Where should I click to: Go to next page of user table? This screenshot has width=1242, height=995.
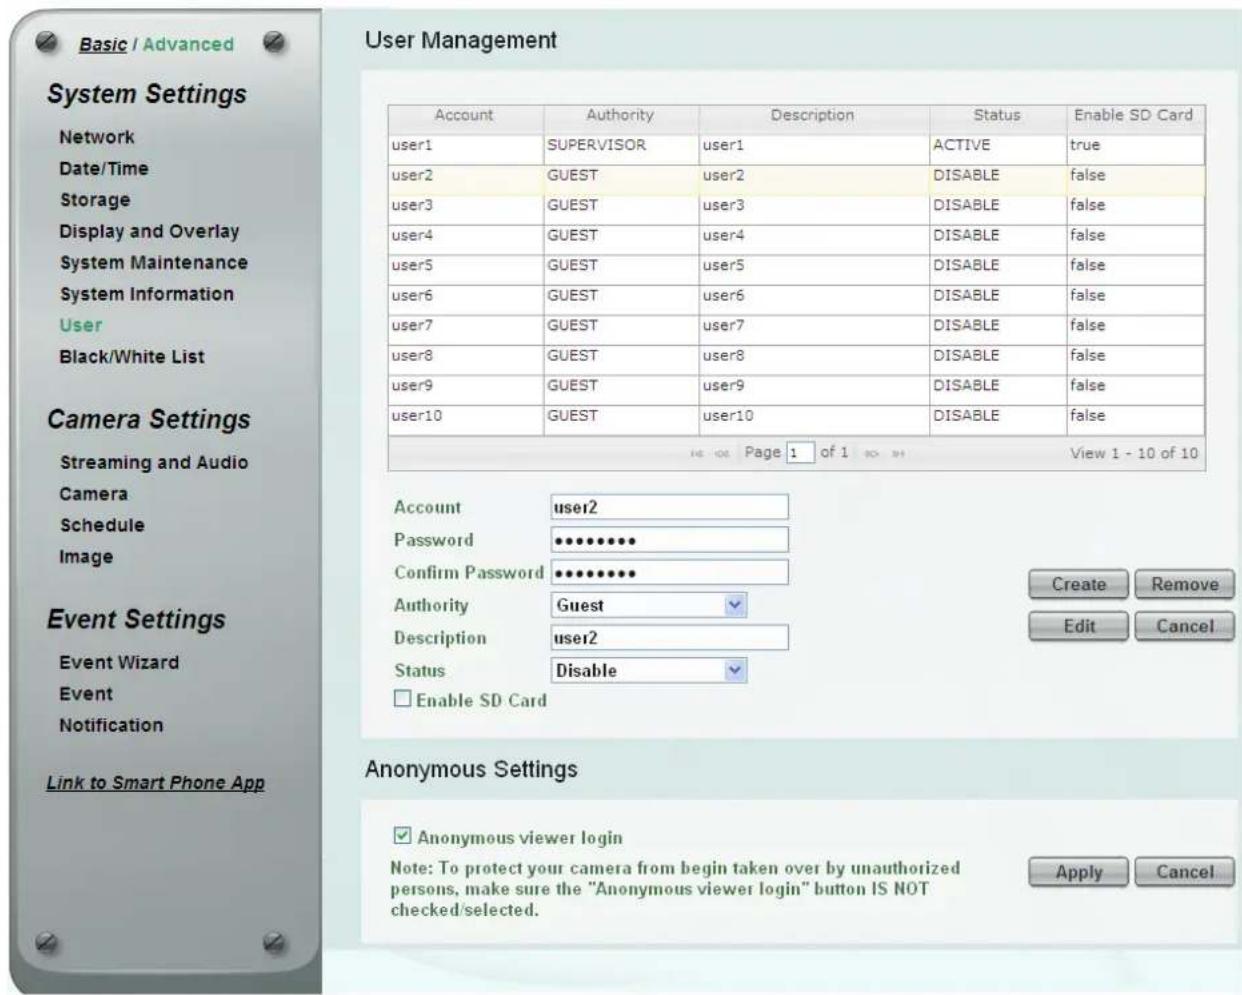pos(872,454)
